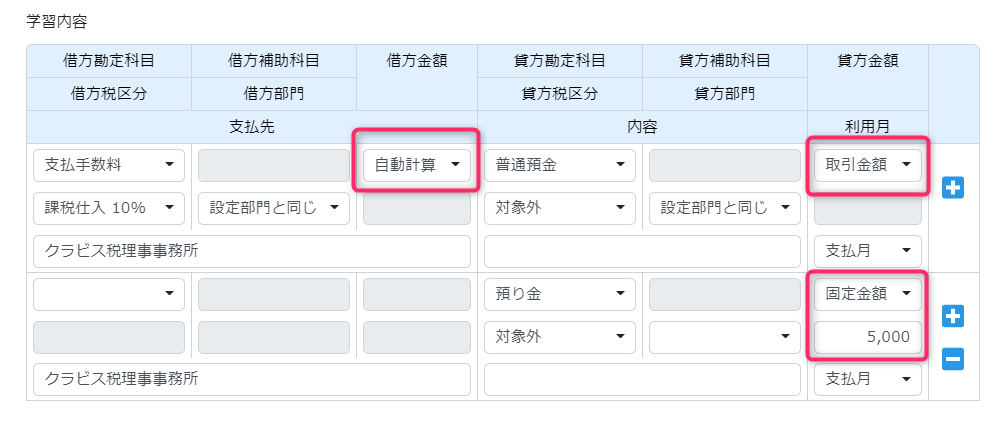The height and width of the screenshot is (426, 1005).
Task: Open the 固定金額 amount type dropdown
Action: click(868, 294)
